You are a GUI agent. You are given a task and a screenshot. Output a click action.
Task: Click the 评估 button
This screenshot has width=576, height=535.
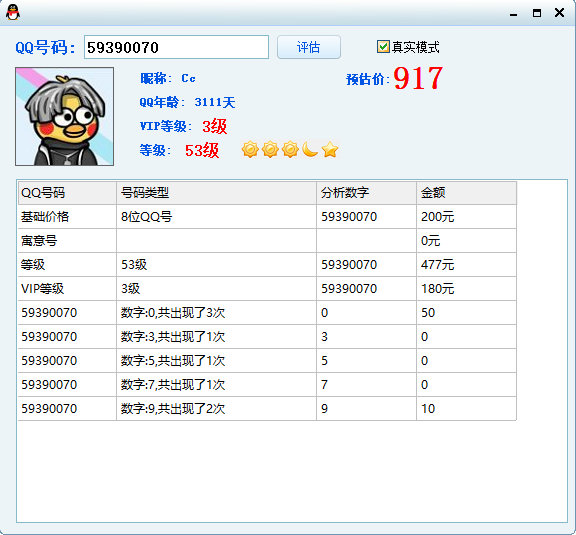click(x=309, y=47)
